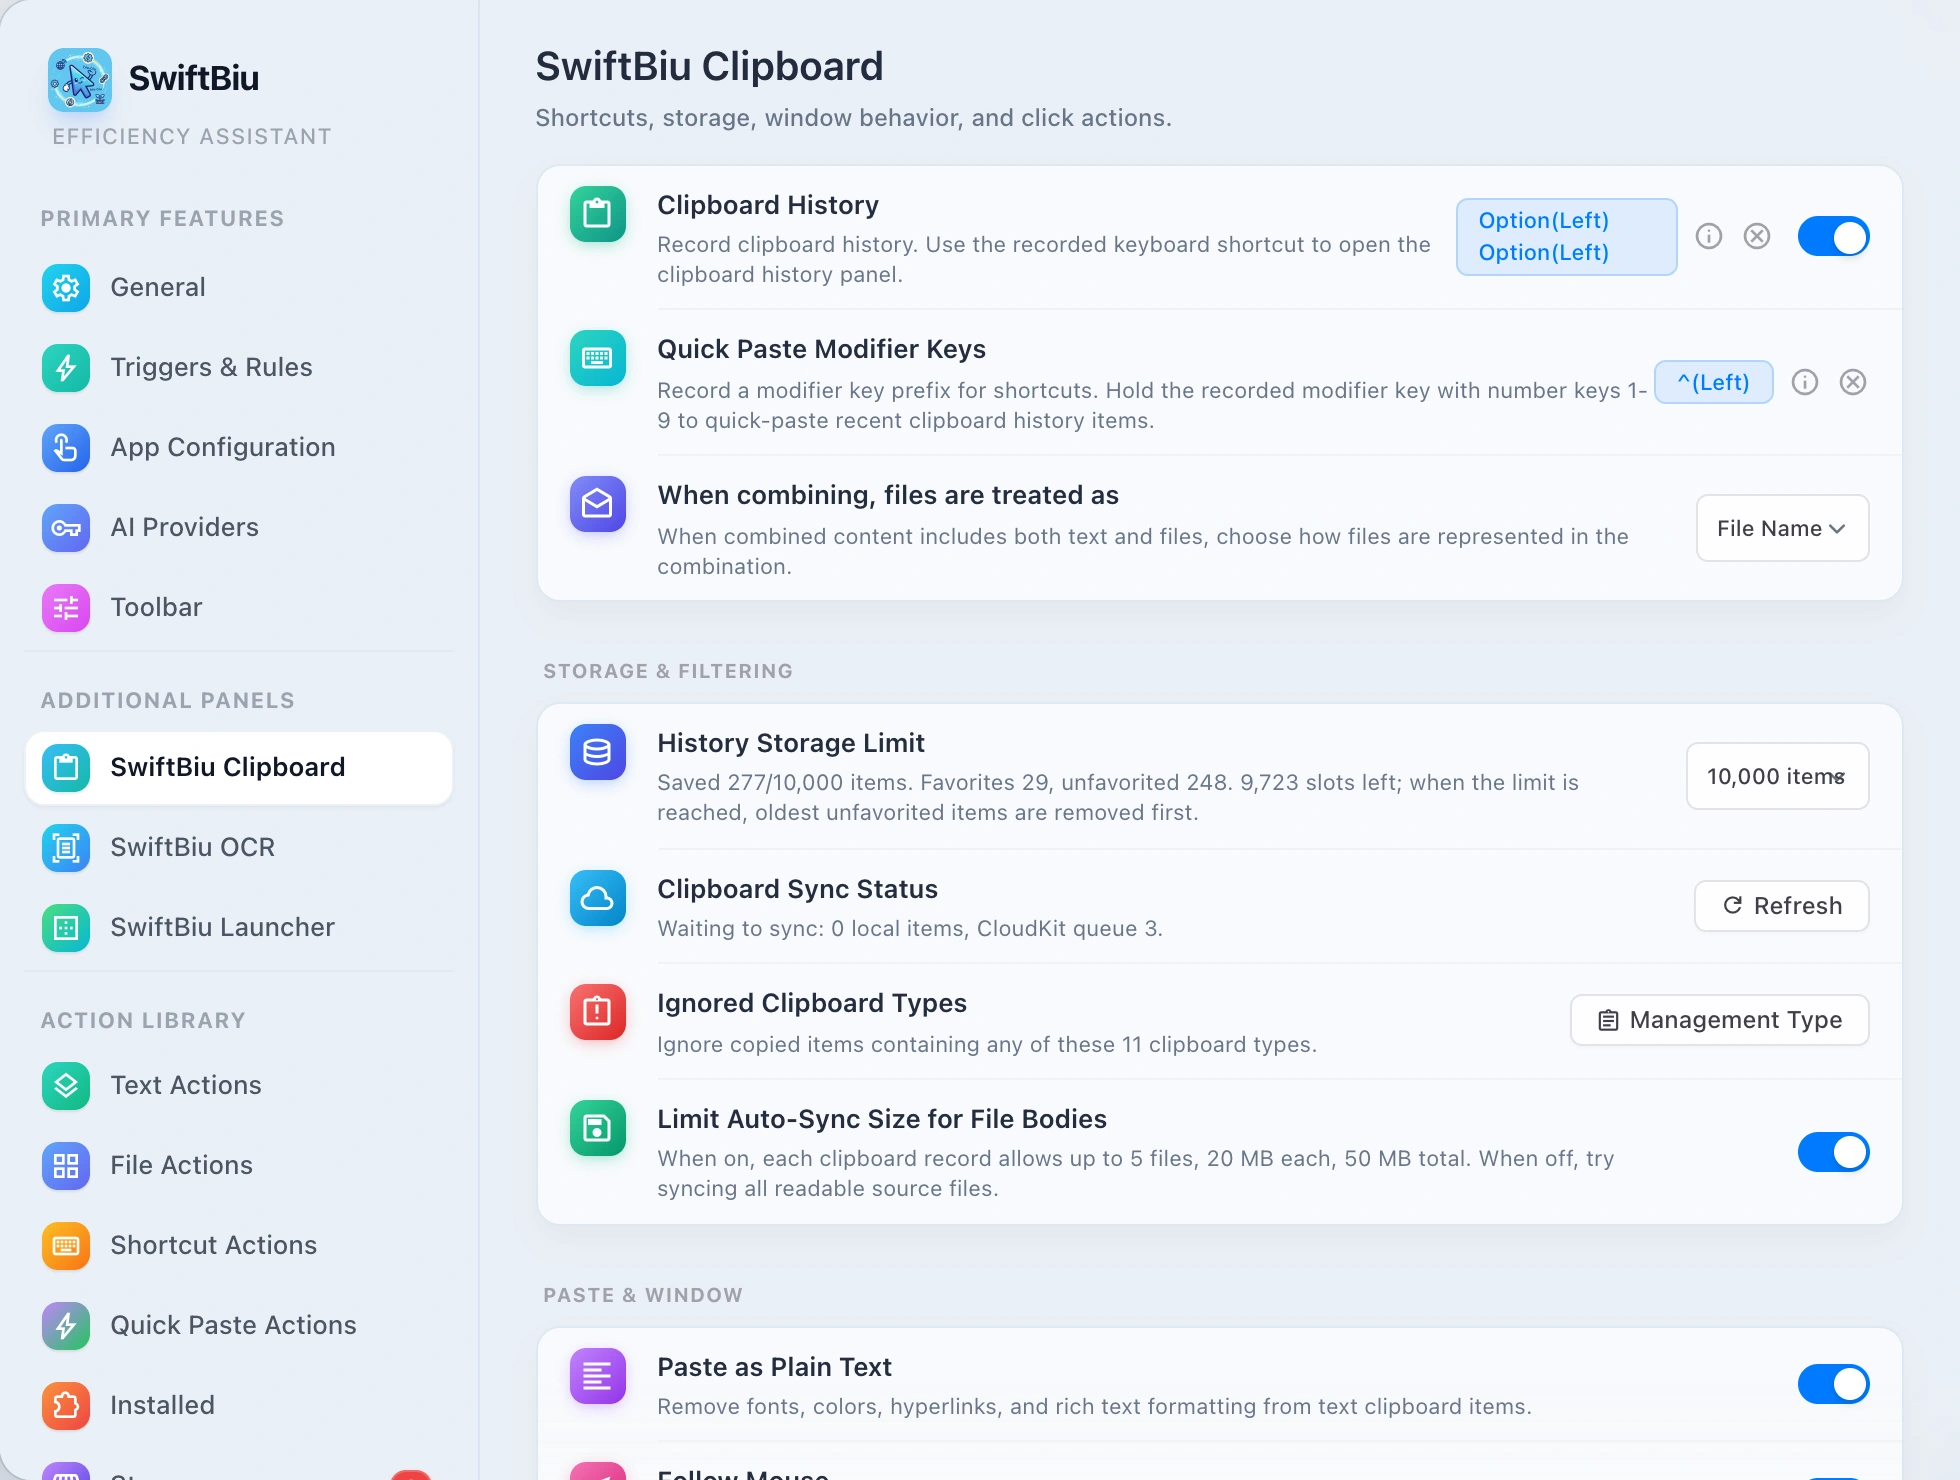Screen dimensions: 1960x1480
Task: Open Installed actions list
Action: (238, 1406)
